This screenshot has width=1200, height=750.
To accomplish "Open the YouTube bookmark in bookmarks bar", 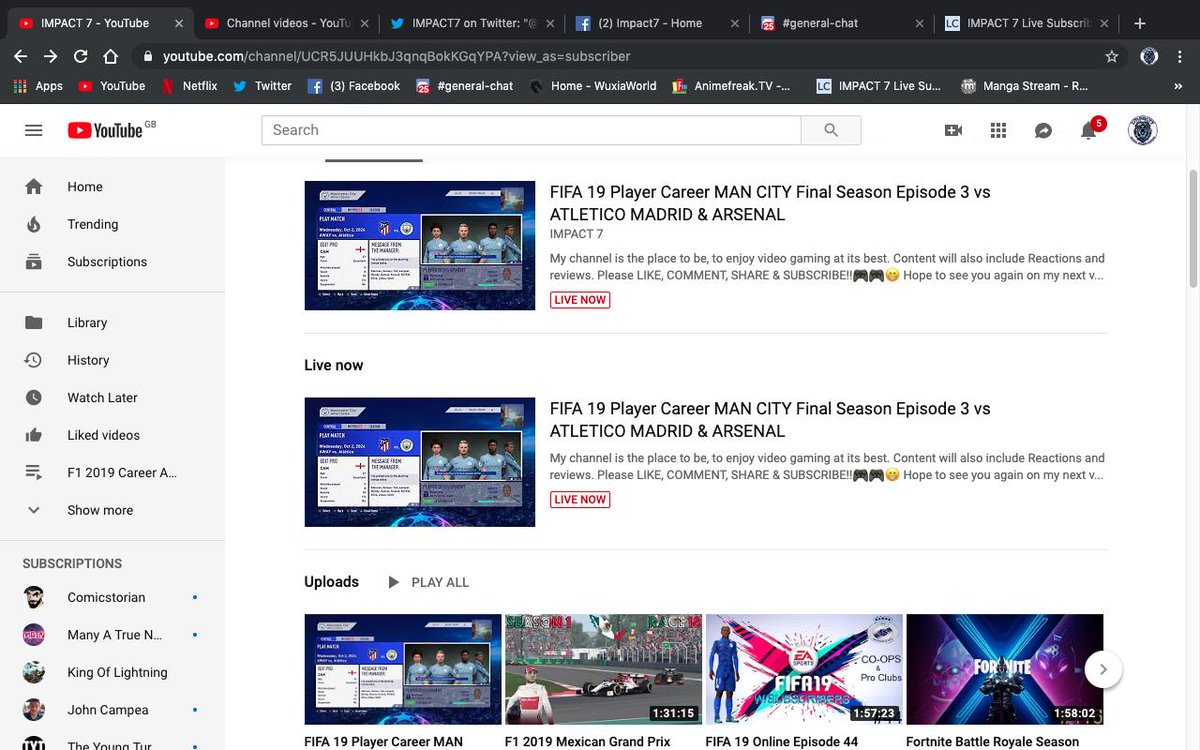I will (112, 86).
